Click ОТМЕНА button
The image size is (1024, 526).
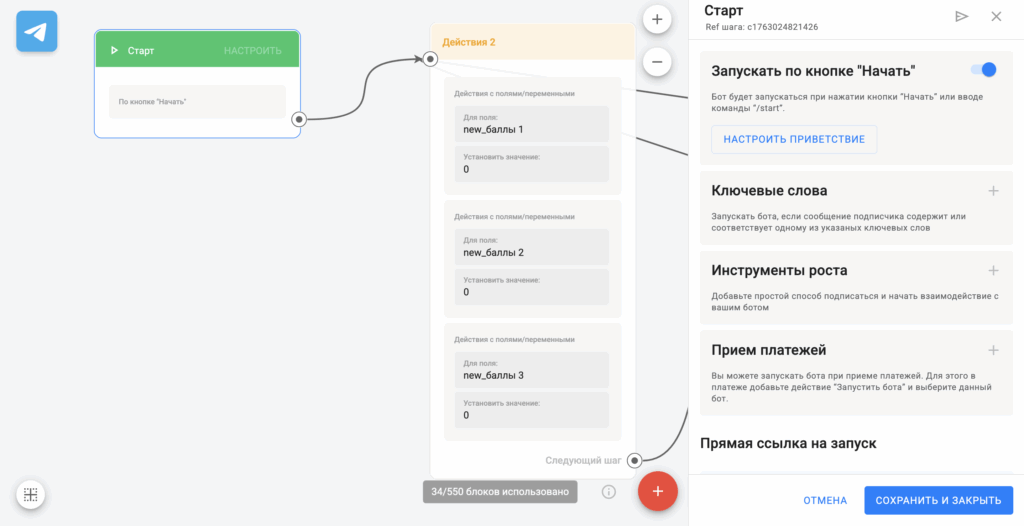point(825,501)
